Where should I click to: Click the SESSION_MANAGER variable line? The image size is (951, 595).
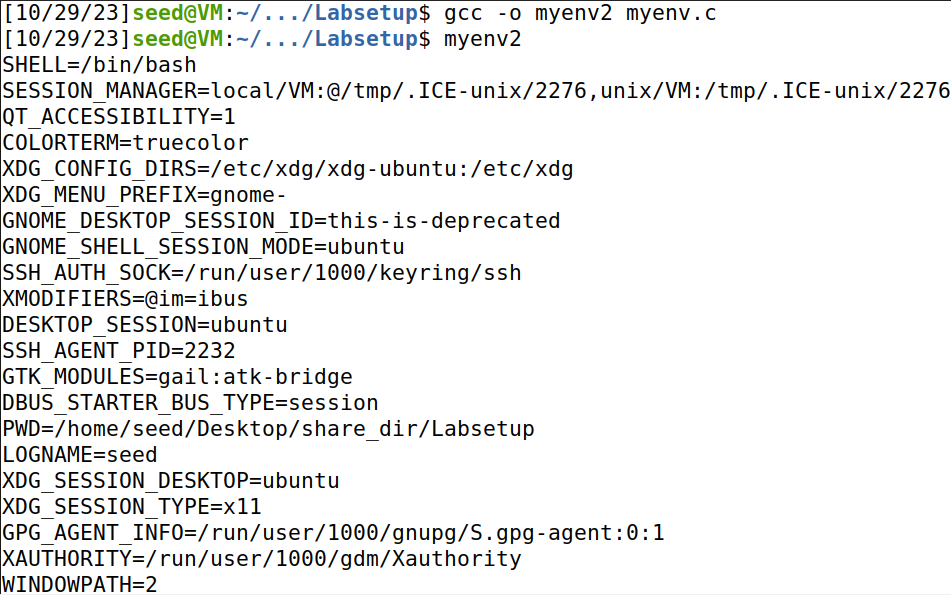click(475, 91)
